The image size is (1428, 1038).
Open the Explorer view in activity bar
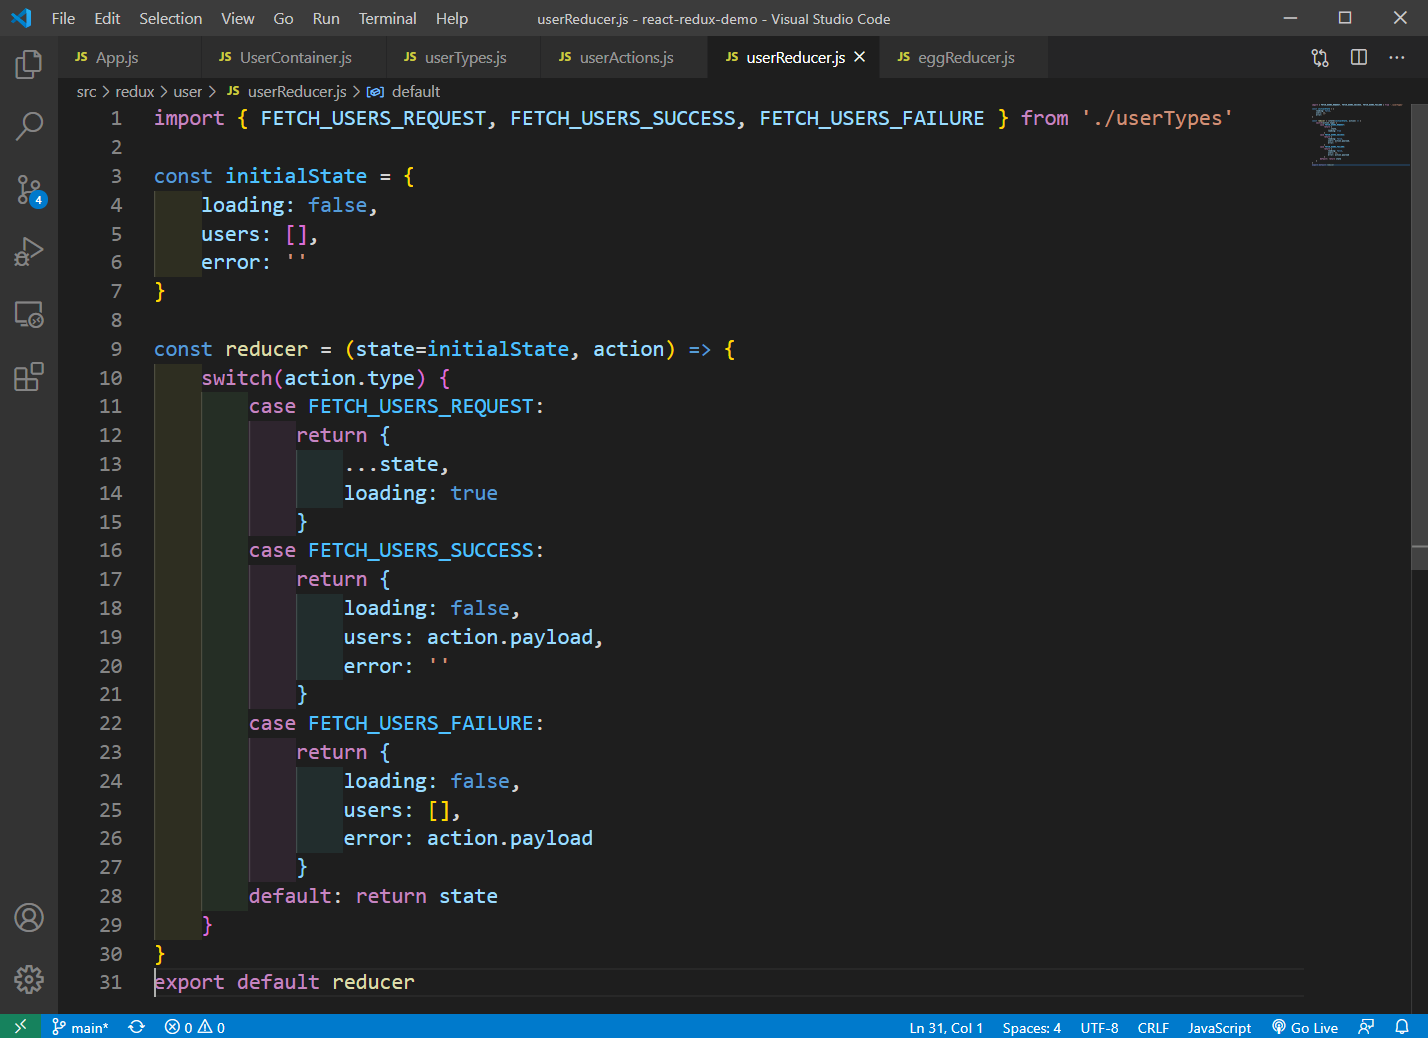coord(29,65)
